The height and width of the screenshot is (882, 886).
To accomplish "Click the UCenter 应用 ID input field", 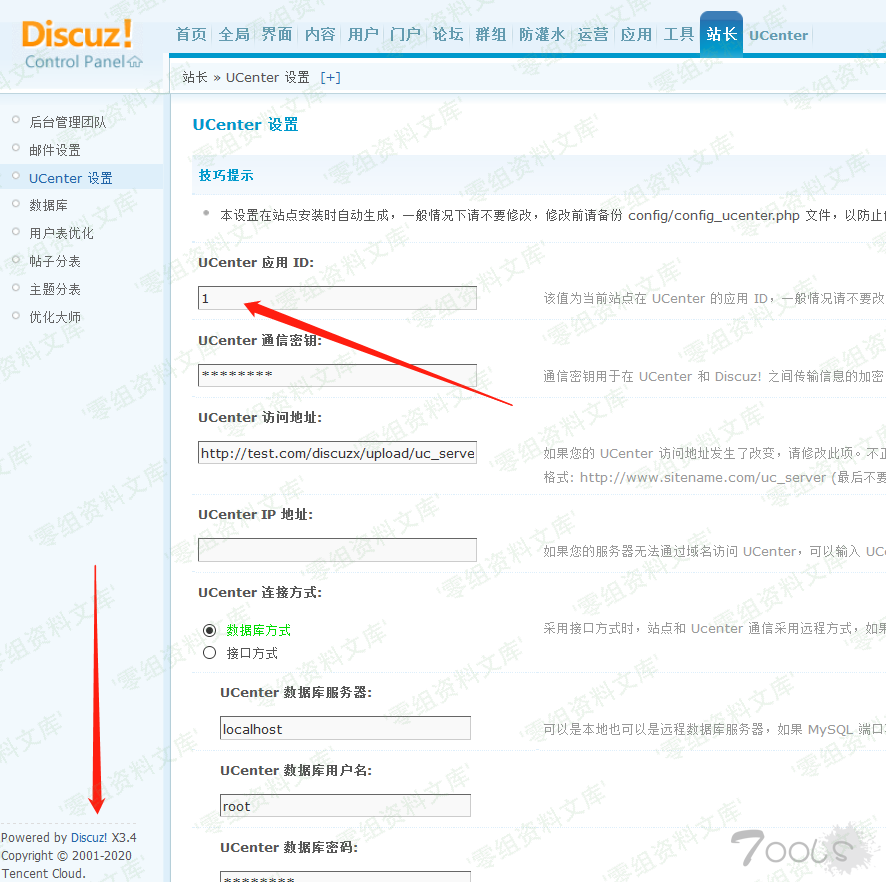I will 337,298.
